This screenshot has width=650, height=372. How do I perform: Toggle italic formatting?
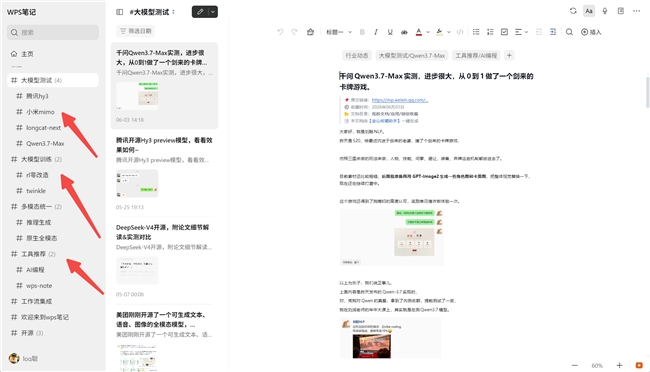[x=376, y=32]
